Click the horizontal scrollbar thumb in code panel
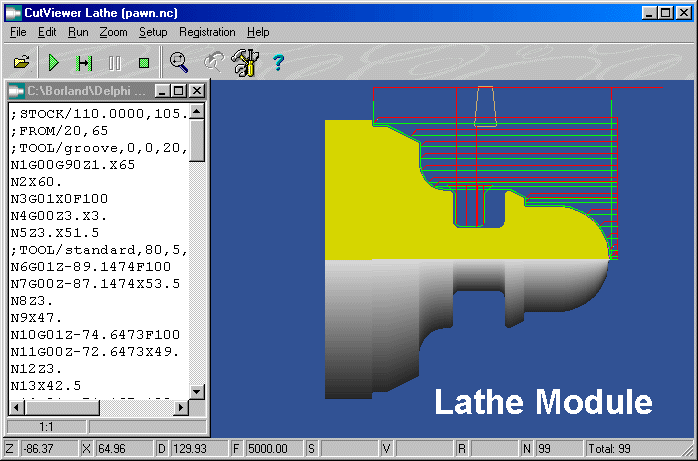The image size is (698, 461). coord(62,407)
